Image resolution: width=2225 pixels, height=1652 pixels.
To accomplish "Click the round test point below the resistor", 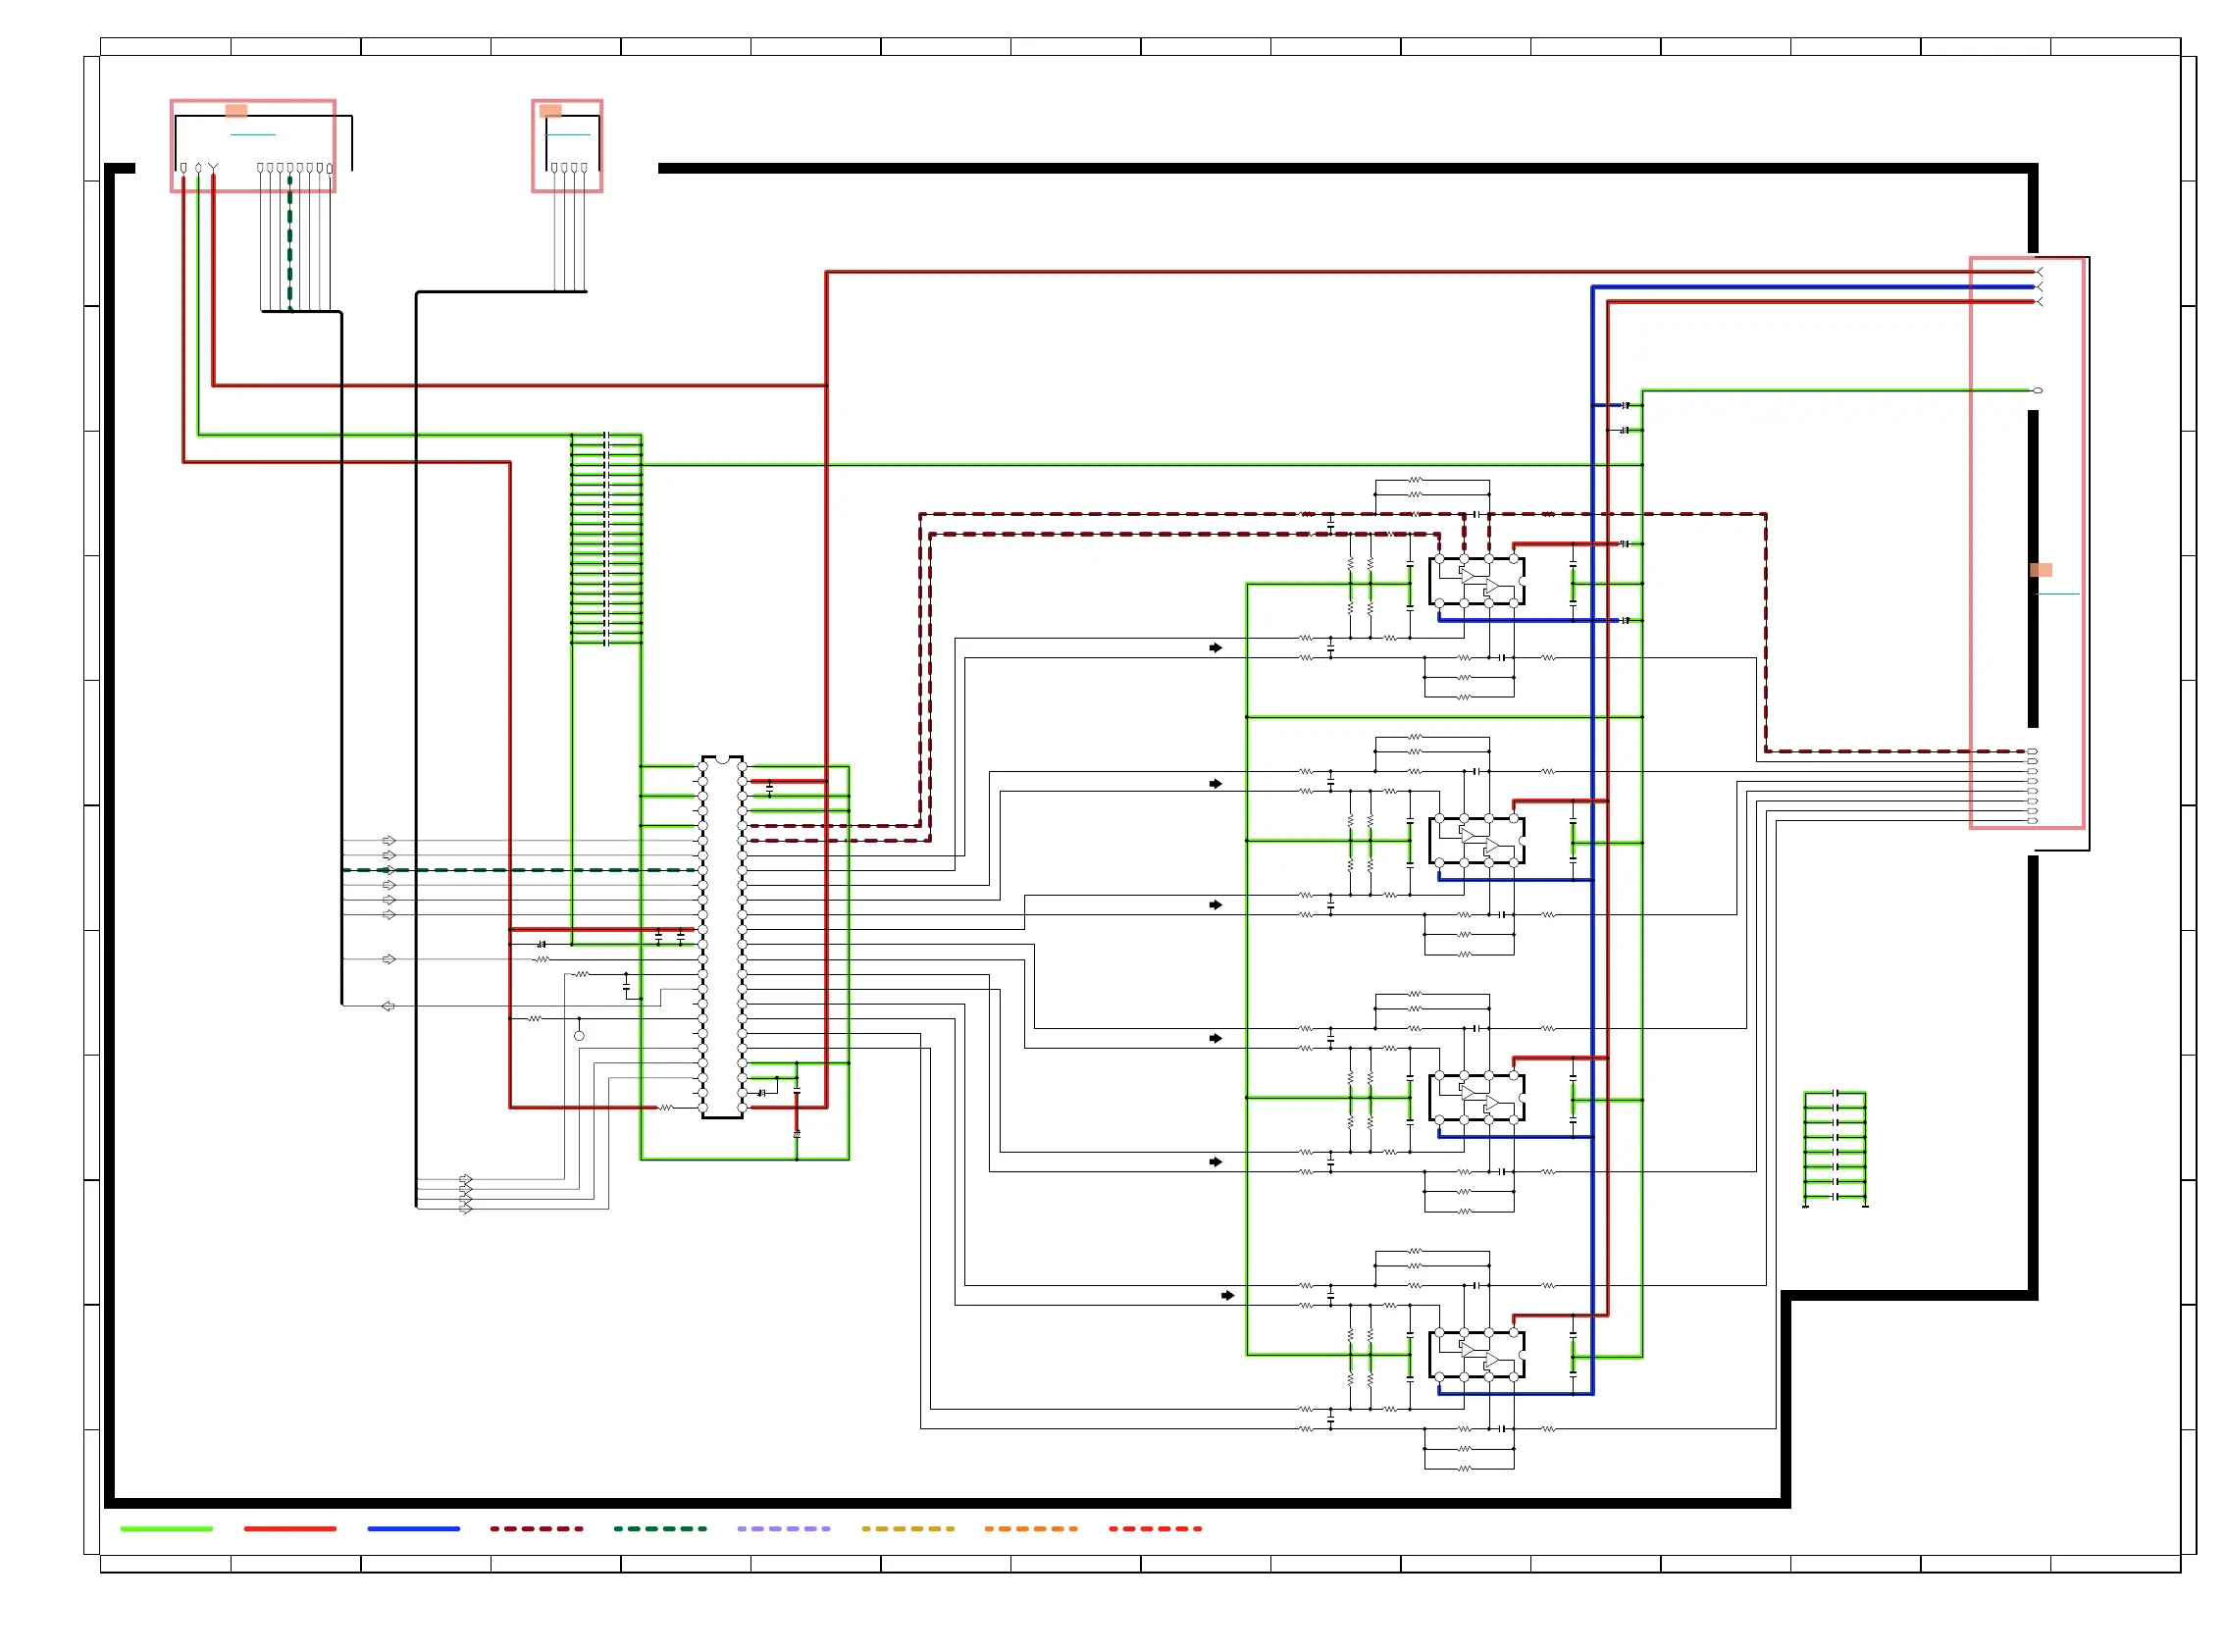I will click(x=579, y=1036).
